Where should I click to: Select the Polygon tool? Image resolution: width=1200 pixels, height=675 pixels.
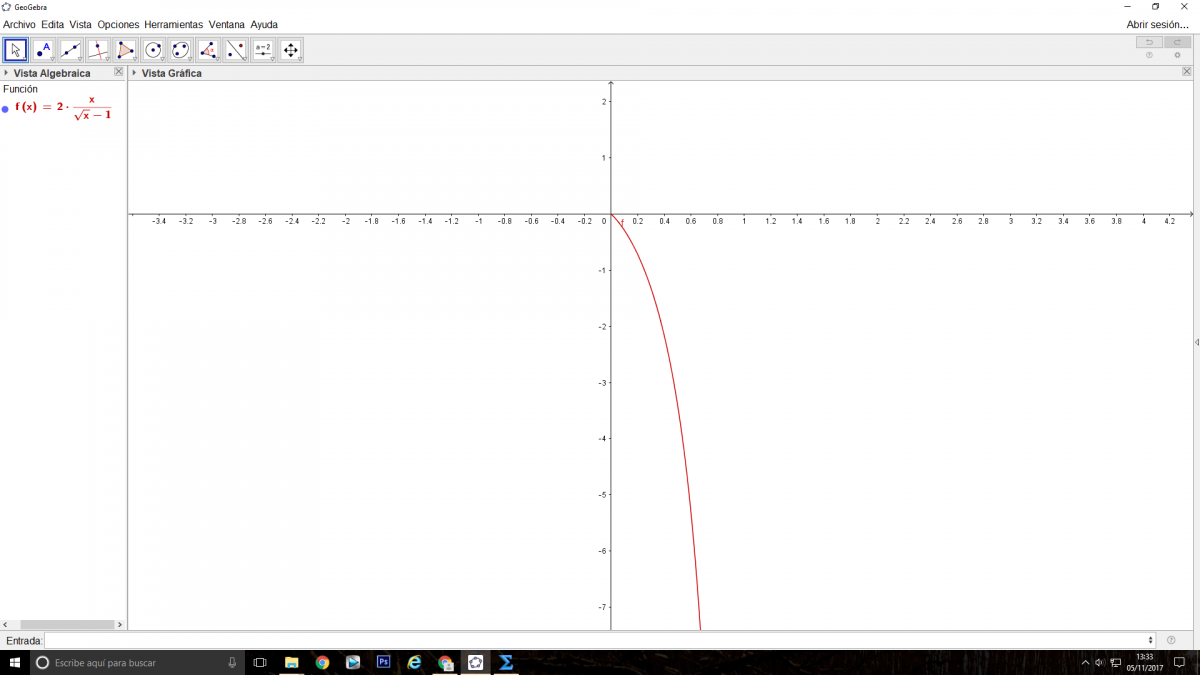(x=126, y=50)
